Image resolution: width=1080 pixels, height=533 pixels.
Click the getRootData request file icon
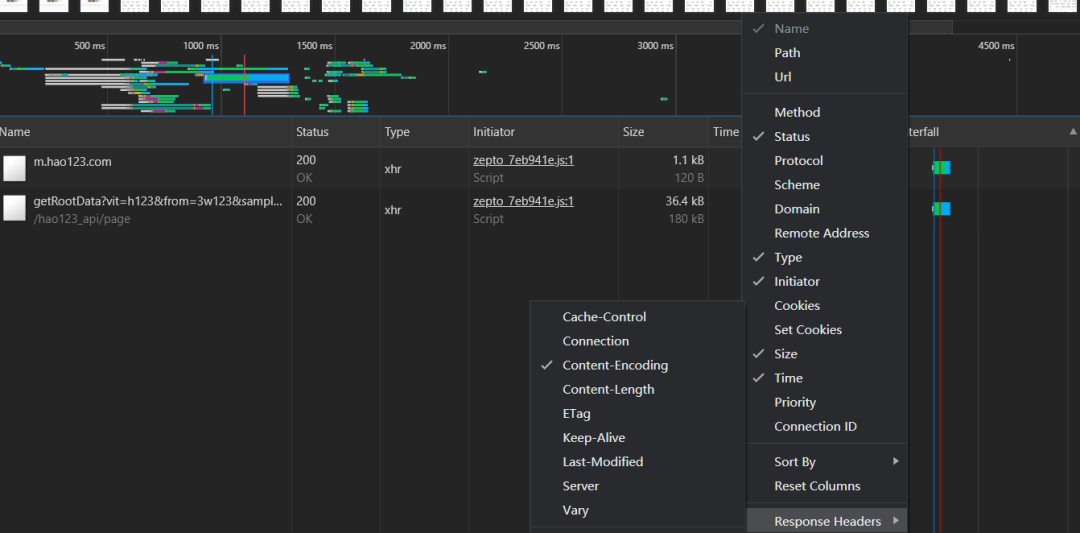(14, 209)
